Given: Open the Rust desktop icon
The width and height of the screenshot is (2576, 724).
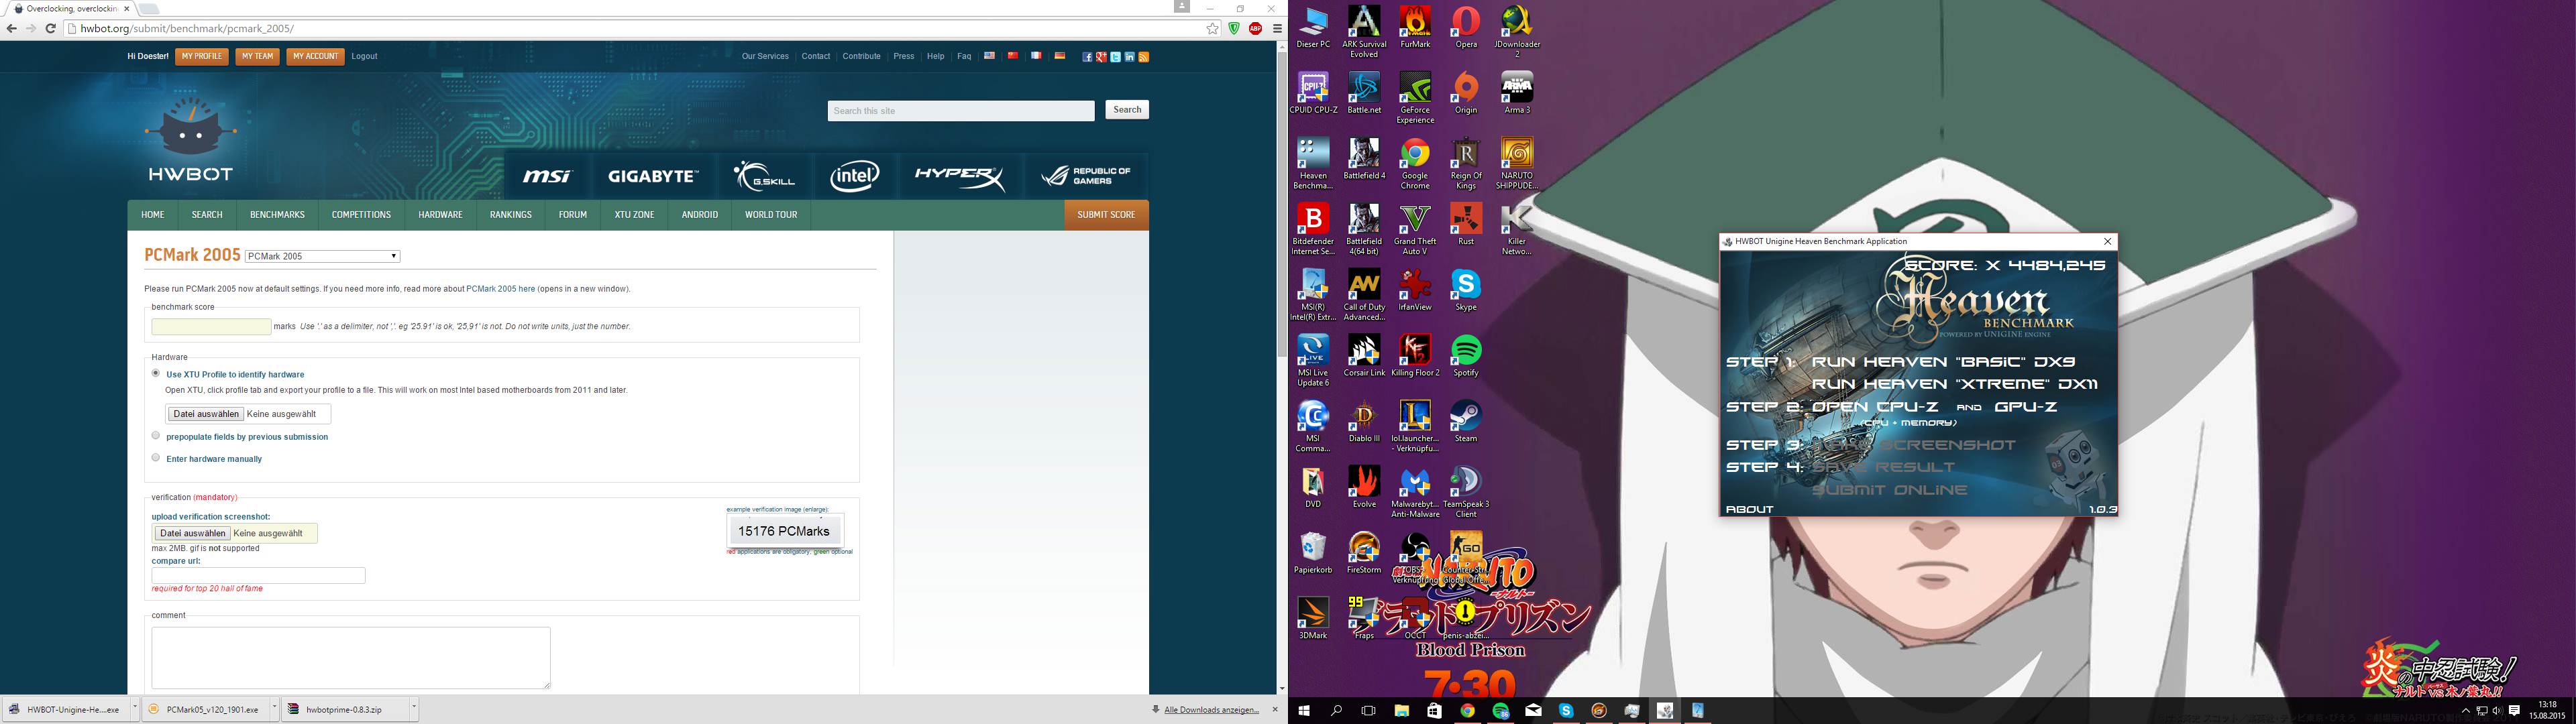Looking at the screenshot, I should (1466, 224).
